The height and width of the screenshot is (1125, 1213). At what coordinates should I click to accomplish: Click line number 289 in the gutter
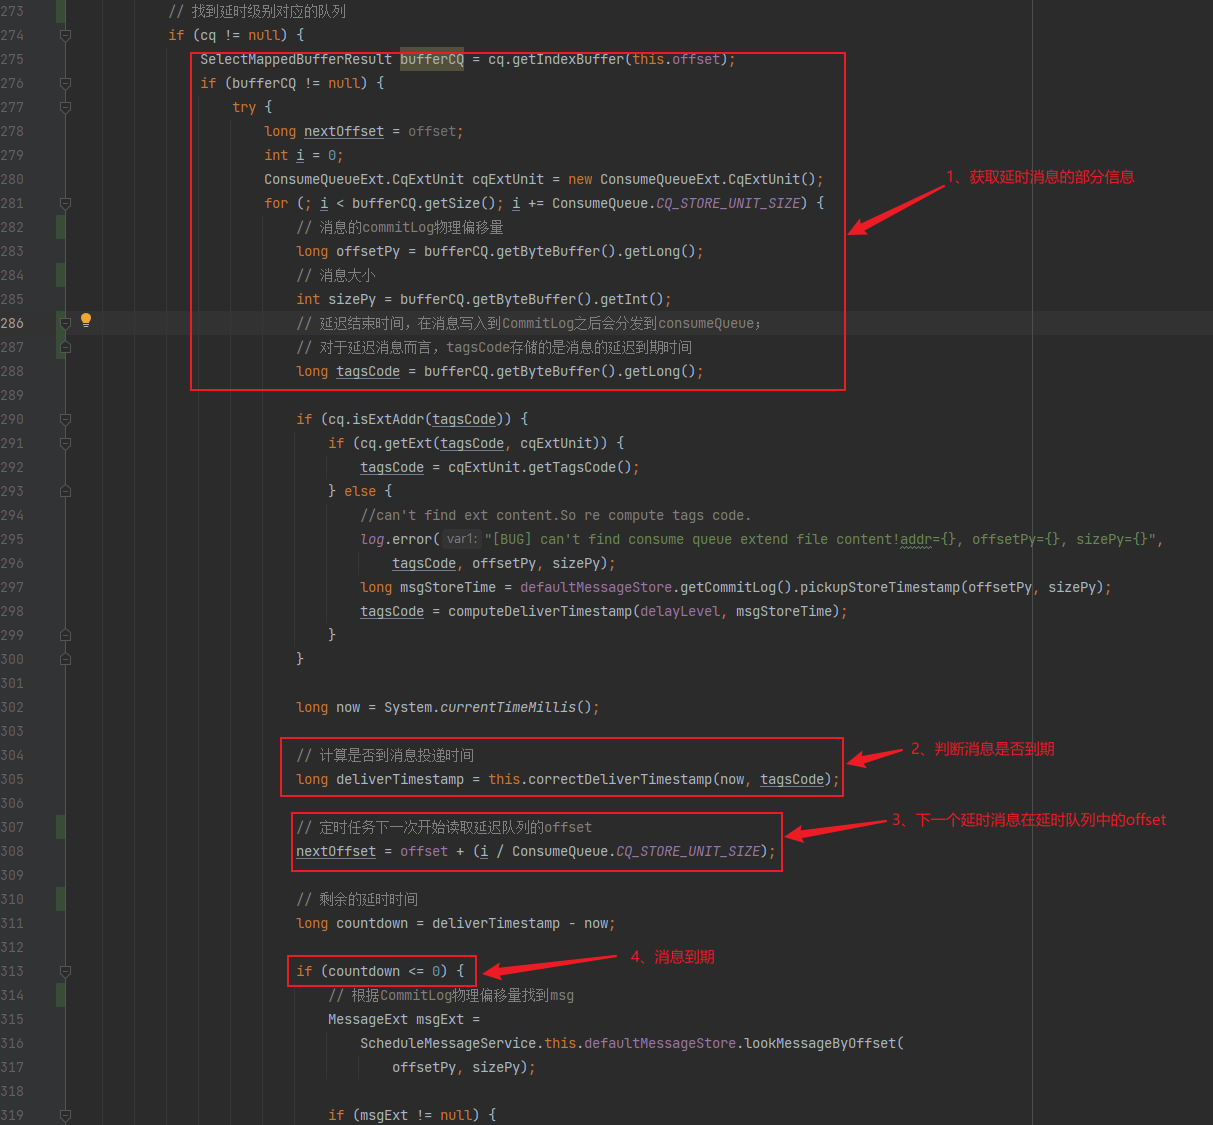click(12, 395)
